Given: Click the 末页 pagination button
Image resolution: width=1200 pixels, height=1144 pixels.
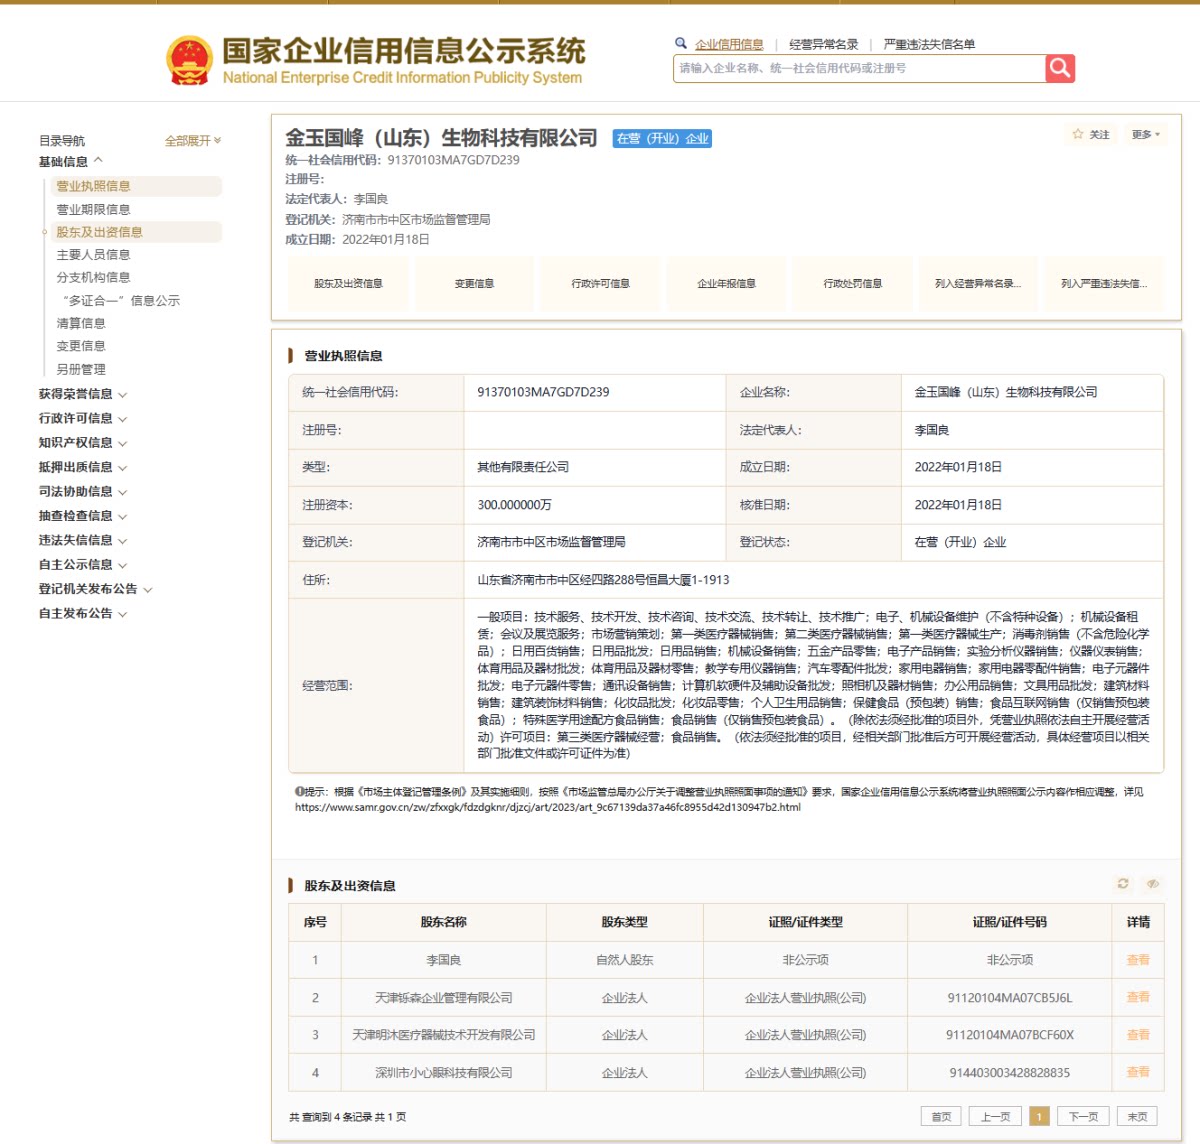Looking at the screenshot, I should 1138,1117.
